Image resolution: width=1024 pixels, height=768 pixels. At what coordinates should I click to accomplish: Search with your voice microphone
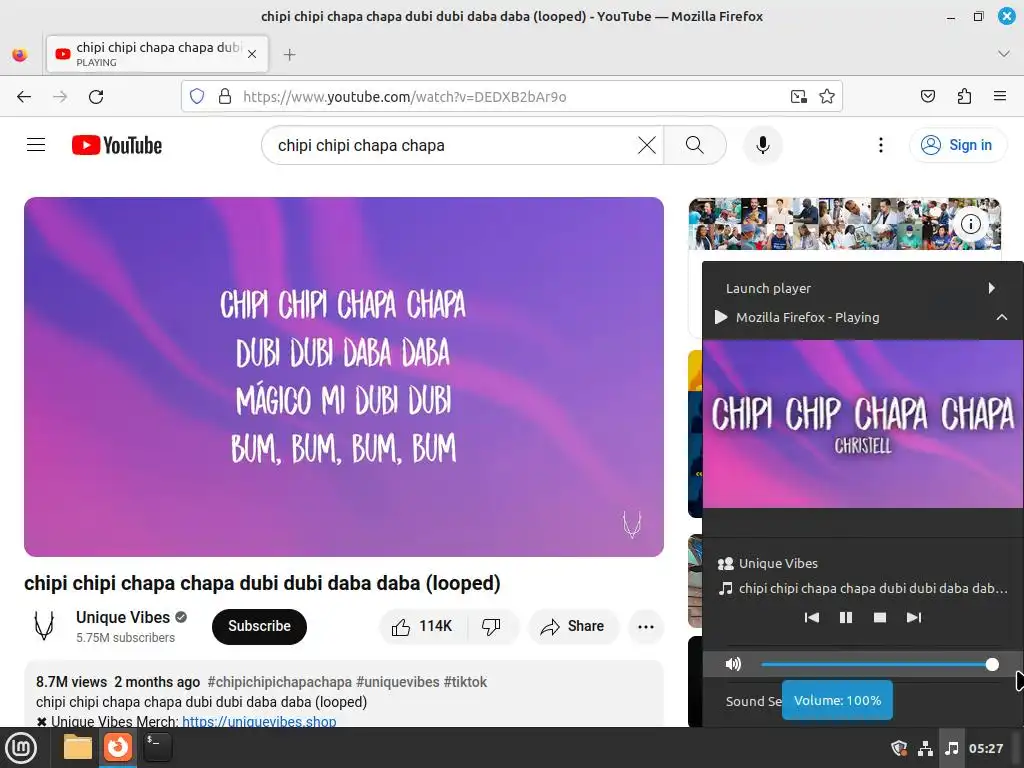pos(763,145)
